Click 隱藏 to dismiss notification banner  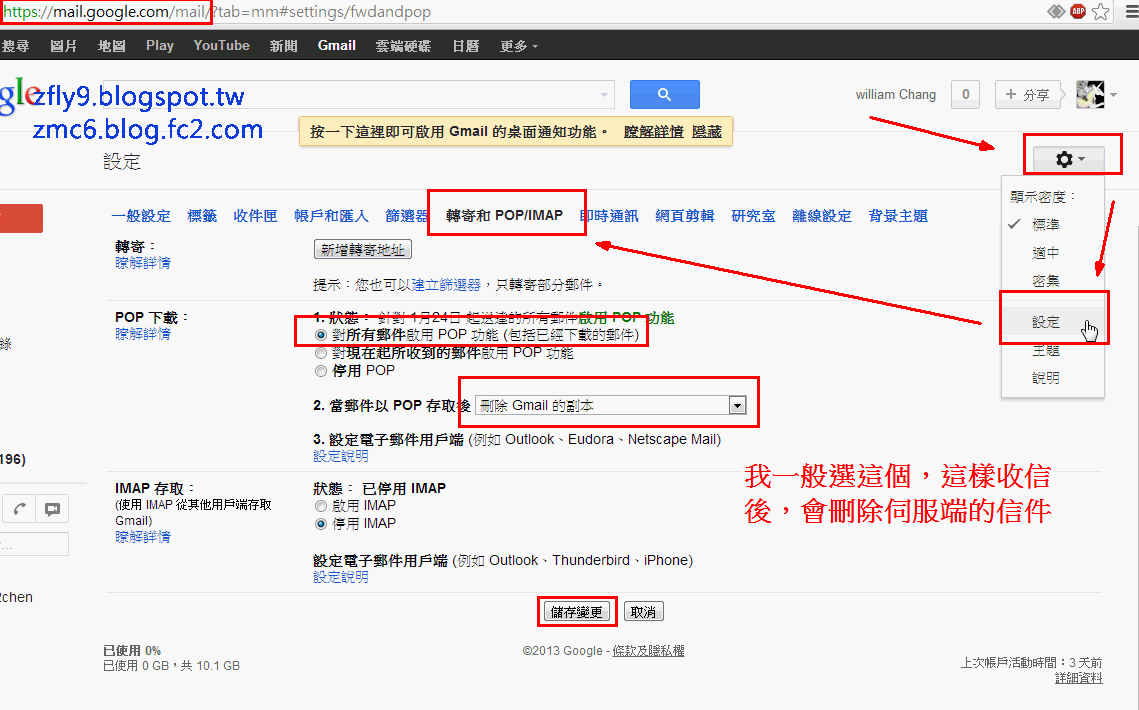[707, 132]
